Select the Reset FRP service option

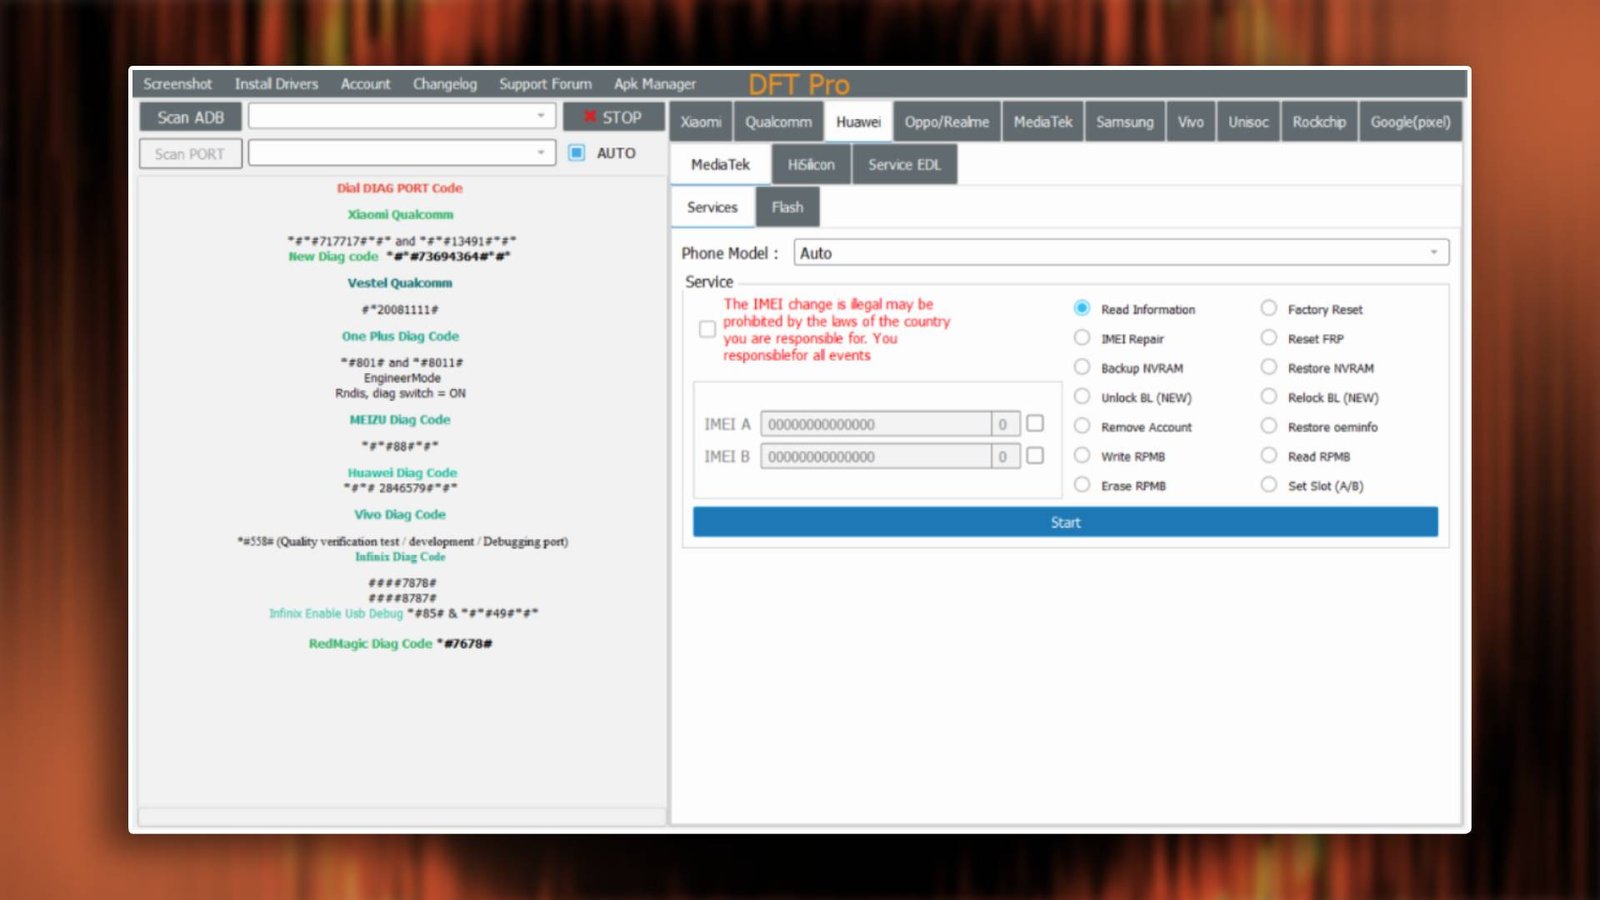(x=1269, y=338)
